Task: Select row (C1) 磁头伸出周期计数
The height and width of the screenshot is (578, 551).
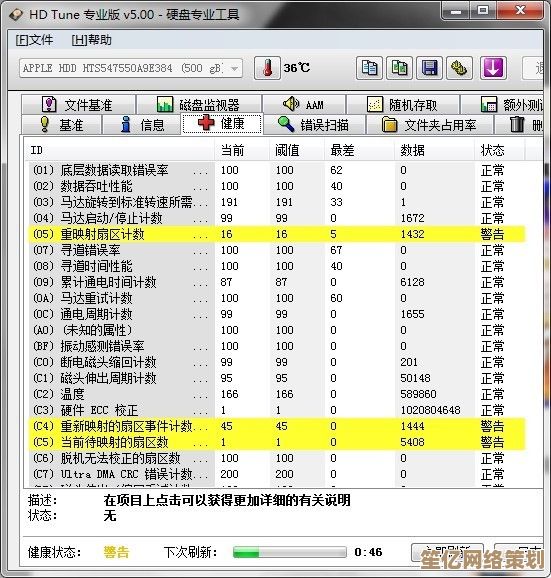Action: pos(277,378)
